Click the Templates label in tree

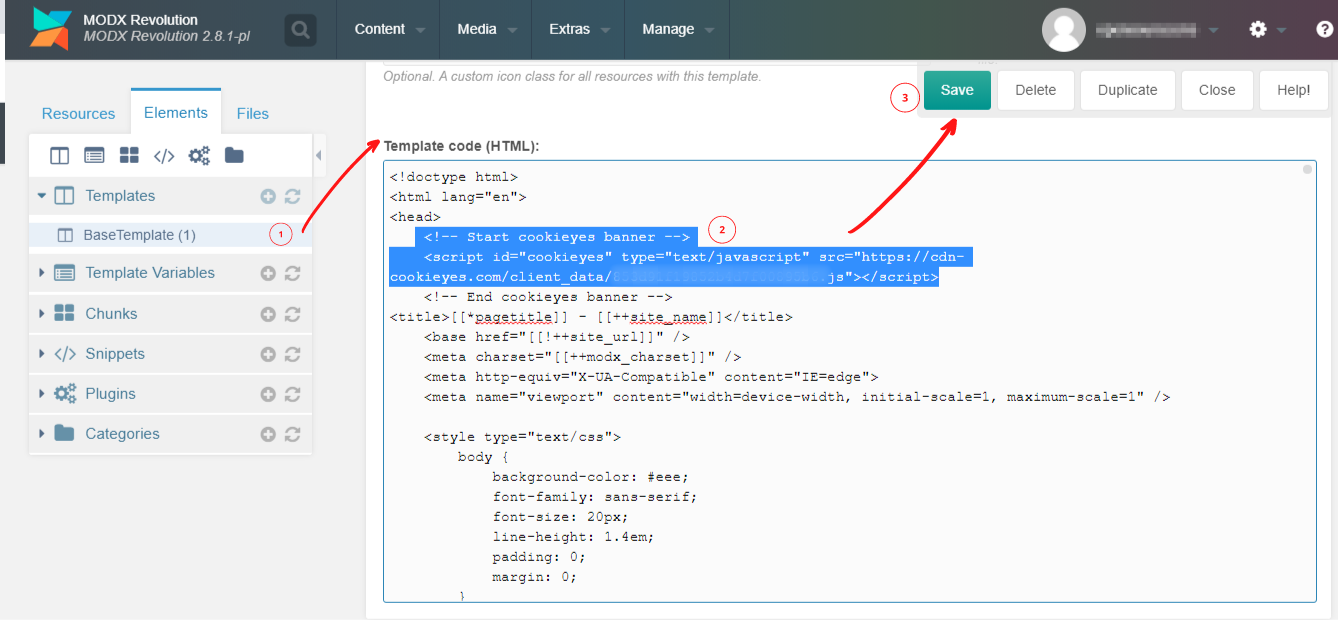(120, 196)
